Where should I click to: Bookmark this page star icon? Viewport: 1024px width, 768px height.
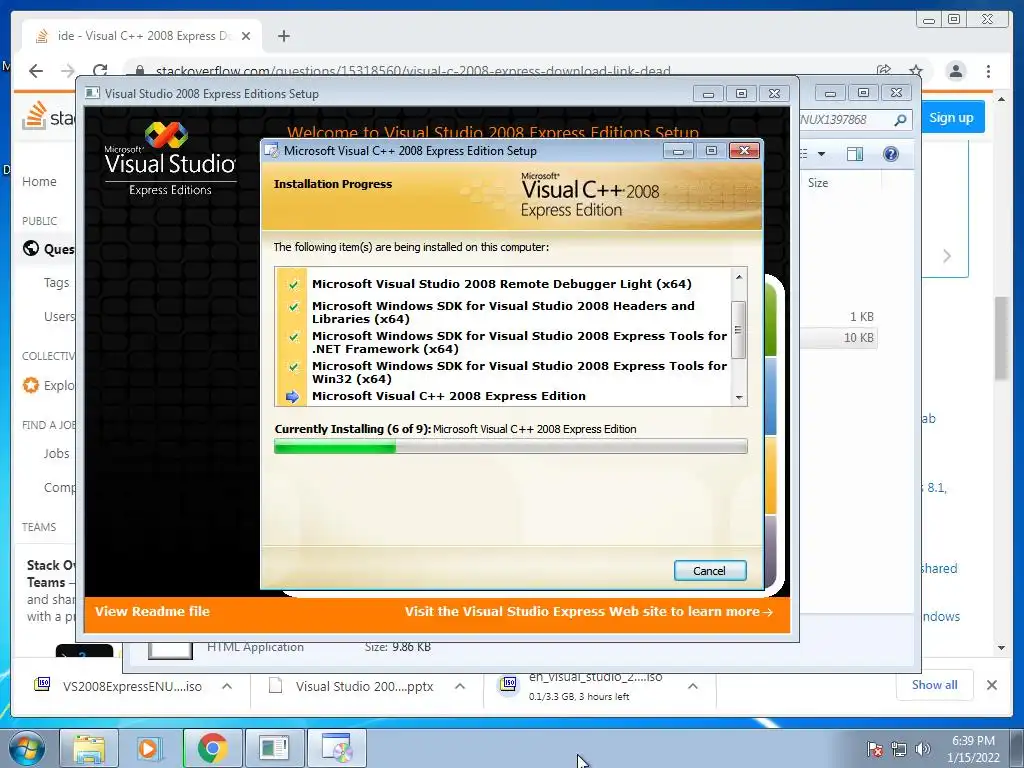pyautogui.click(x=916, y=71)
